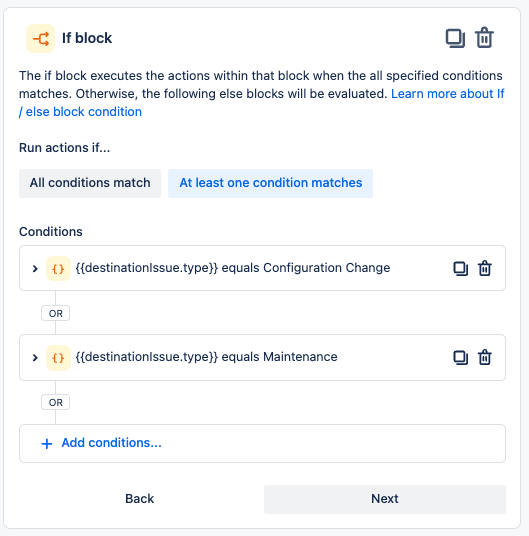
Task: Delete the Configuration Change condition
Action: coord(485,268)
